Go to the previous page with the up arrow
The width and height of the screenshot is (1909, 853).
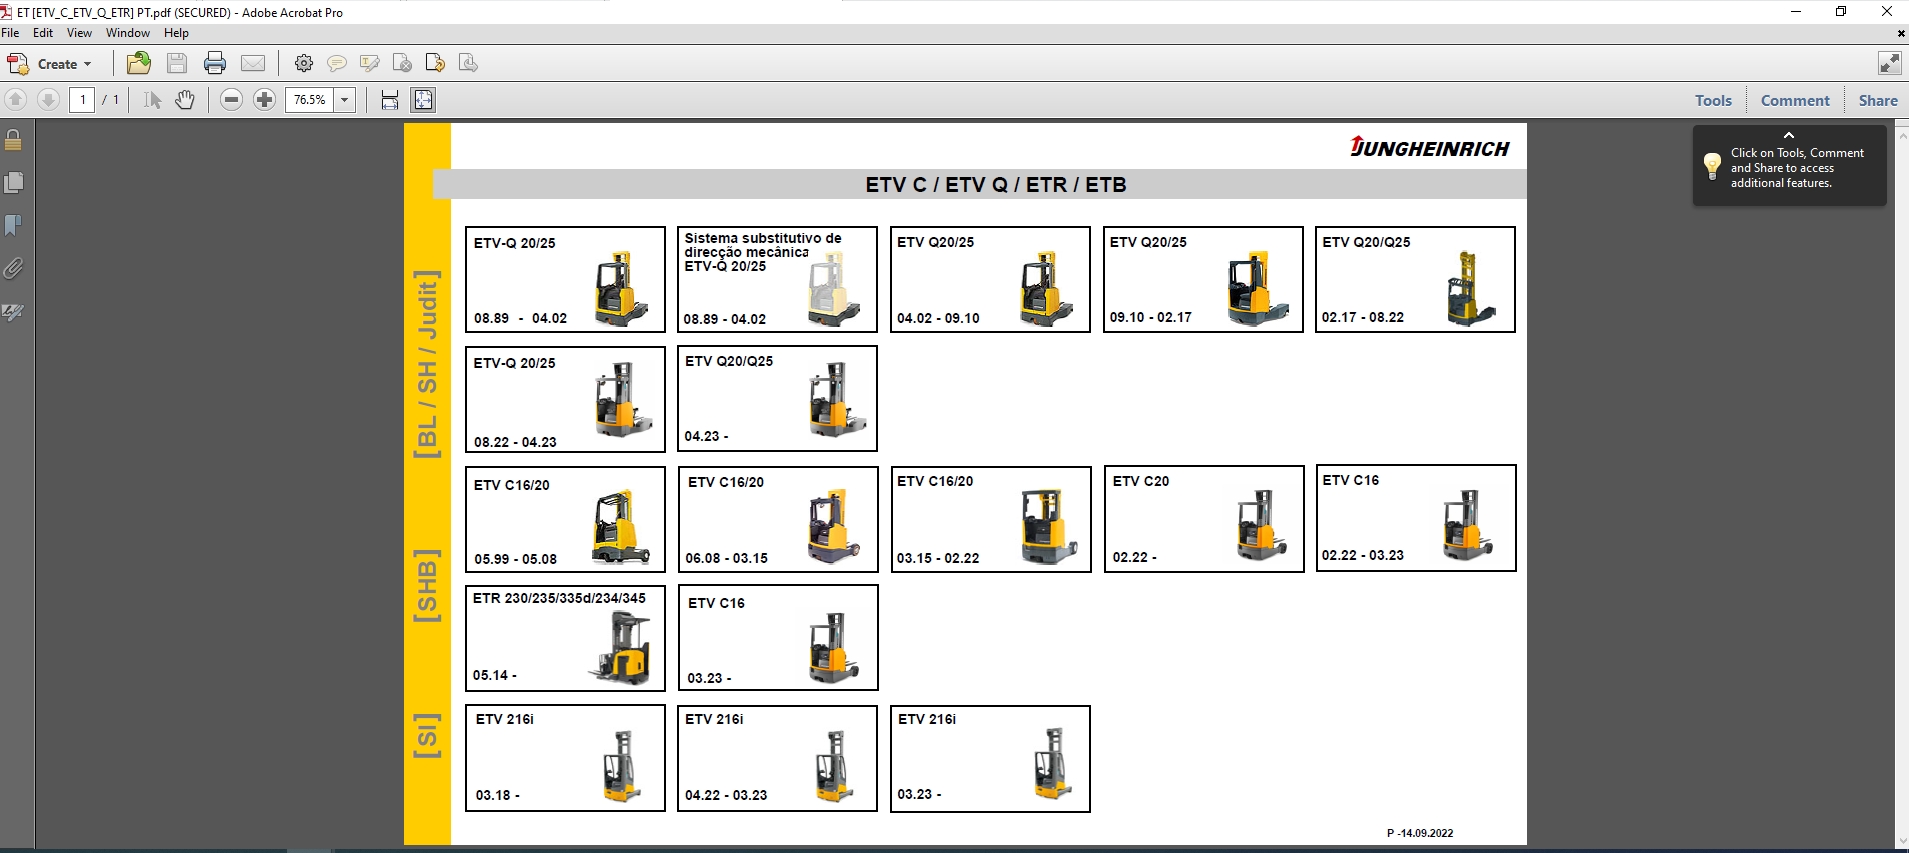tap(16, 100)
